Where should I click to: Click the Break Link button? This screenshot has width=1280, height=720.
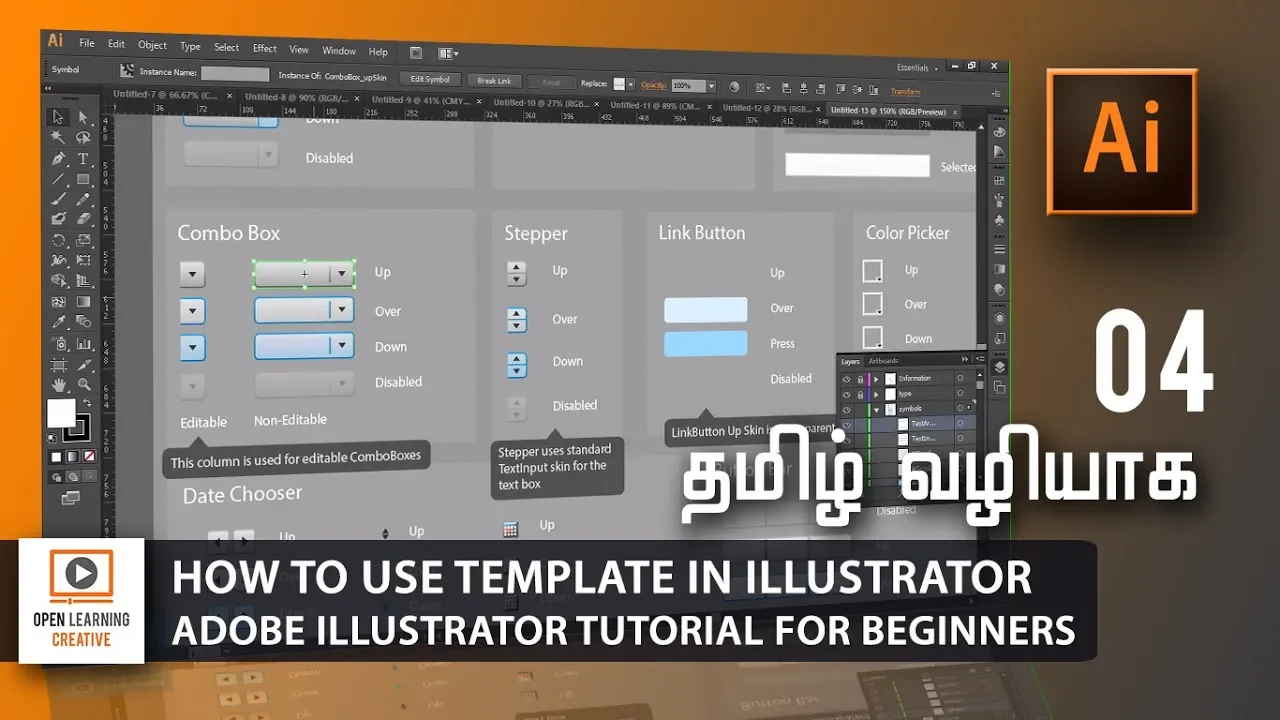click(494, 81)
